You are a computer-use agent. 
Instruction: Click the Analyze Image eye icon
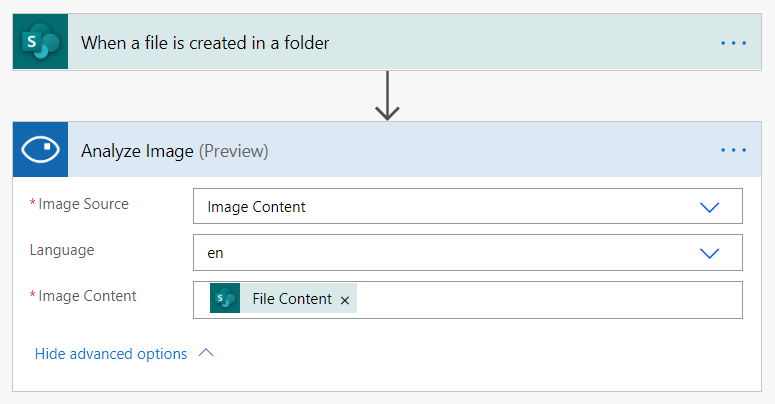click(x=40, y=150)
